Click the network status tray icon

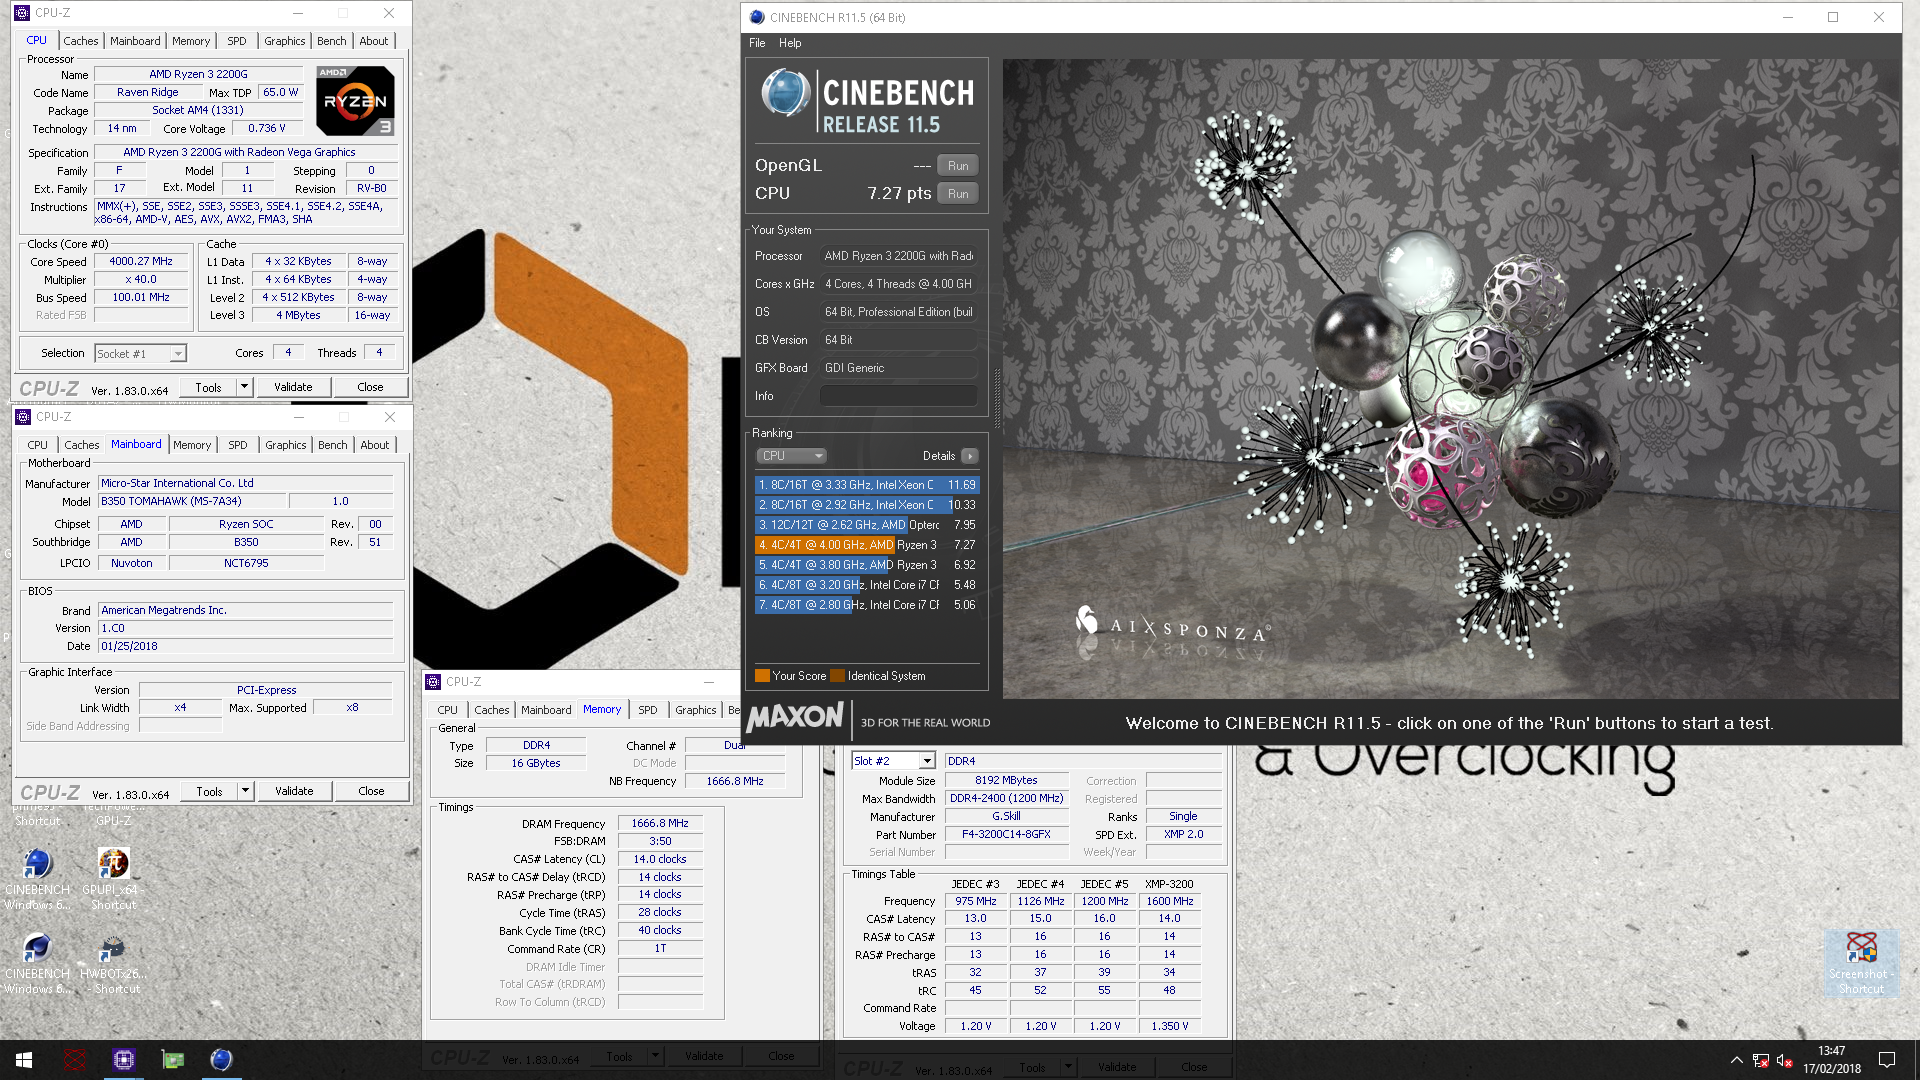pos(1760,1060)
